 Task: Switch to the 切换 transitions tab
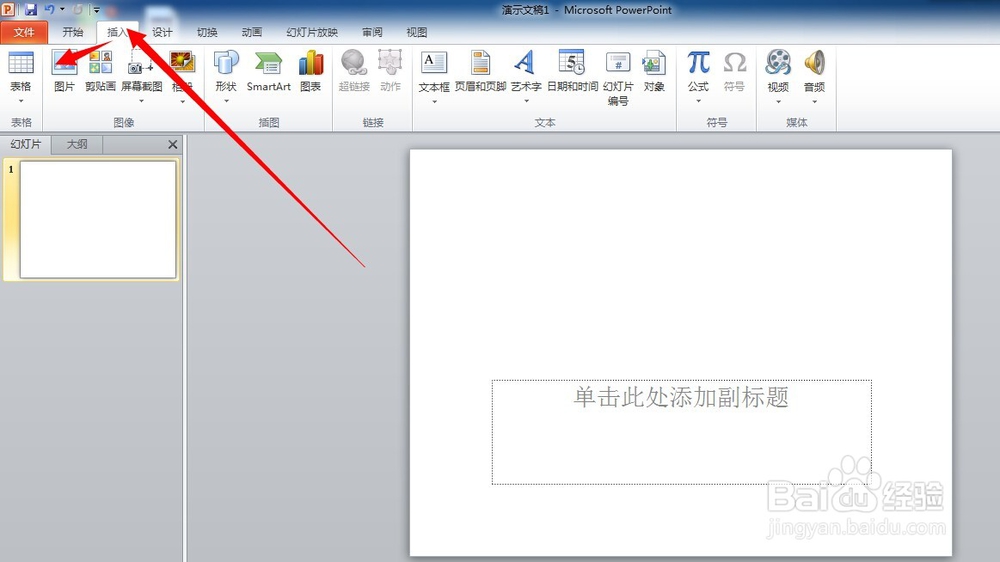(x=207, y=32)
